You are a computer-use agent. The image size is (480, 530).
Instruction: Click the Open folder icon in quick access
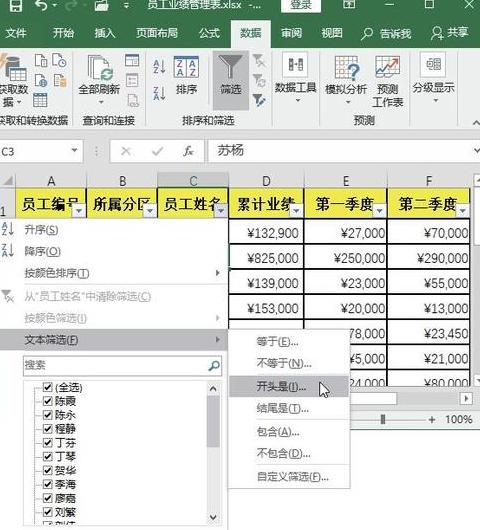101,5
